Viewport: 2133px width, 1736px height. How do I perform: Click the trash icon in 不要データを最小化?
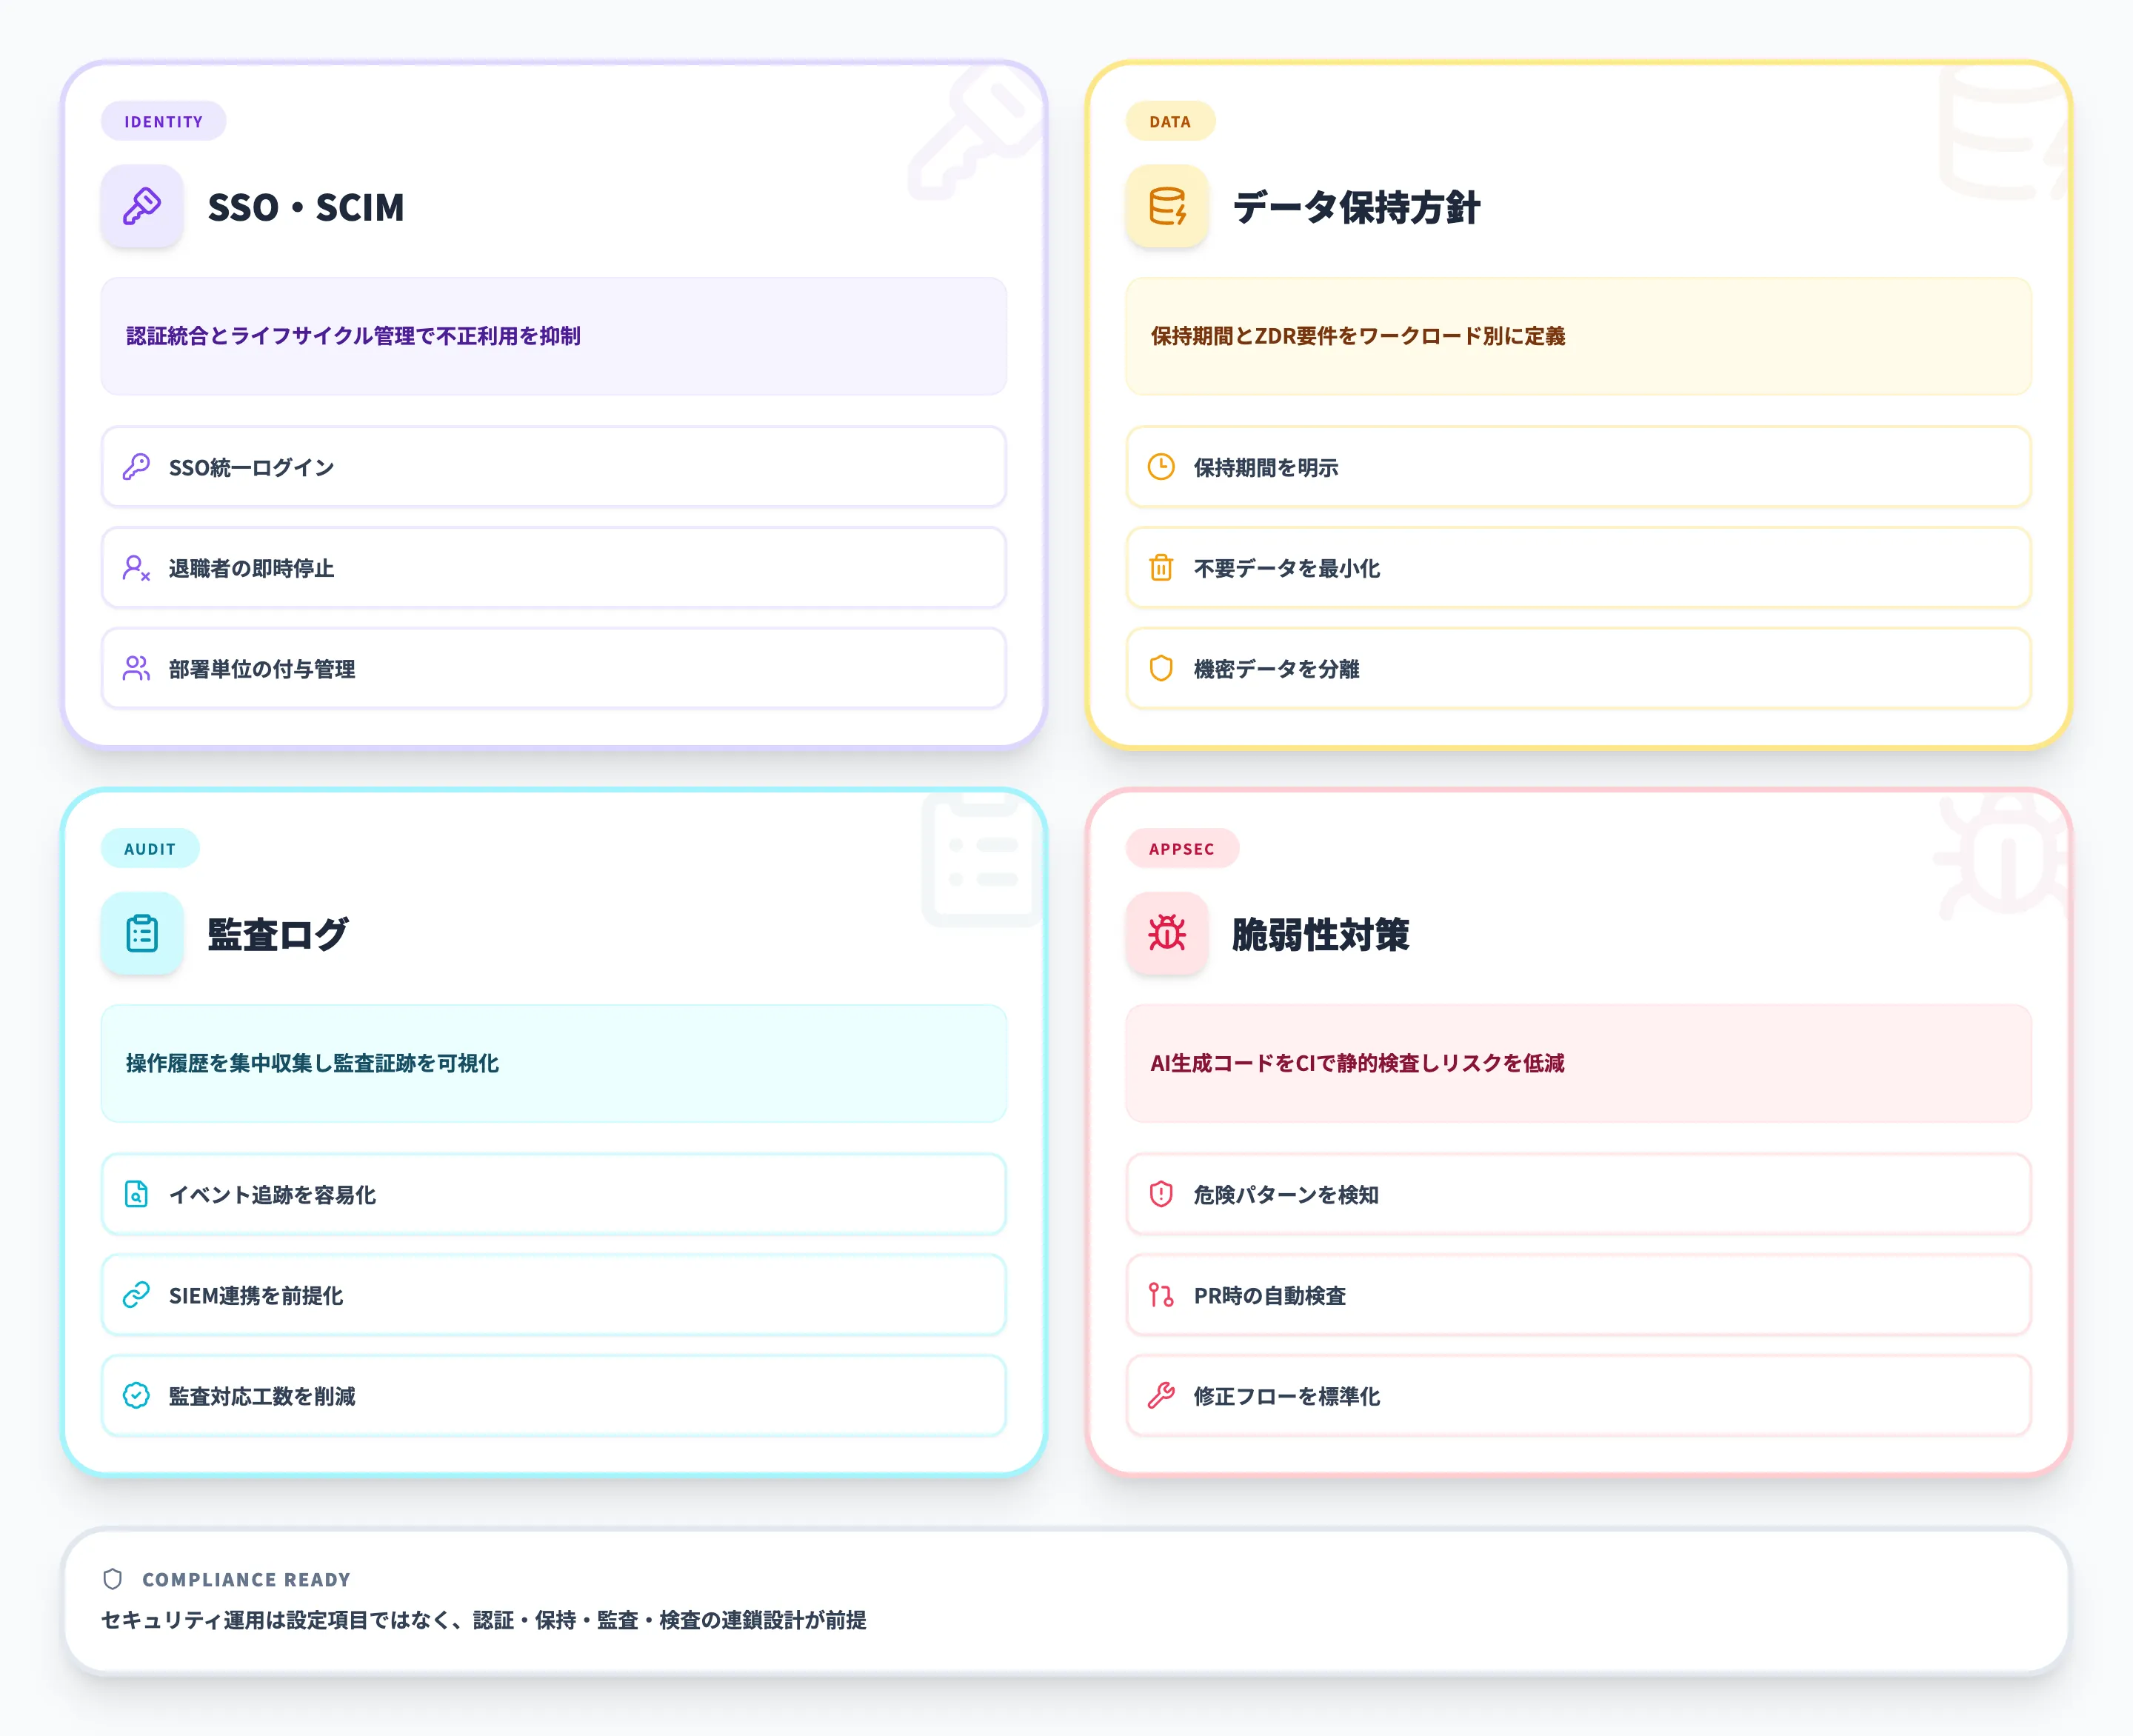(1160, 568)
